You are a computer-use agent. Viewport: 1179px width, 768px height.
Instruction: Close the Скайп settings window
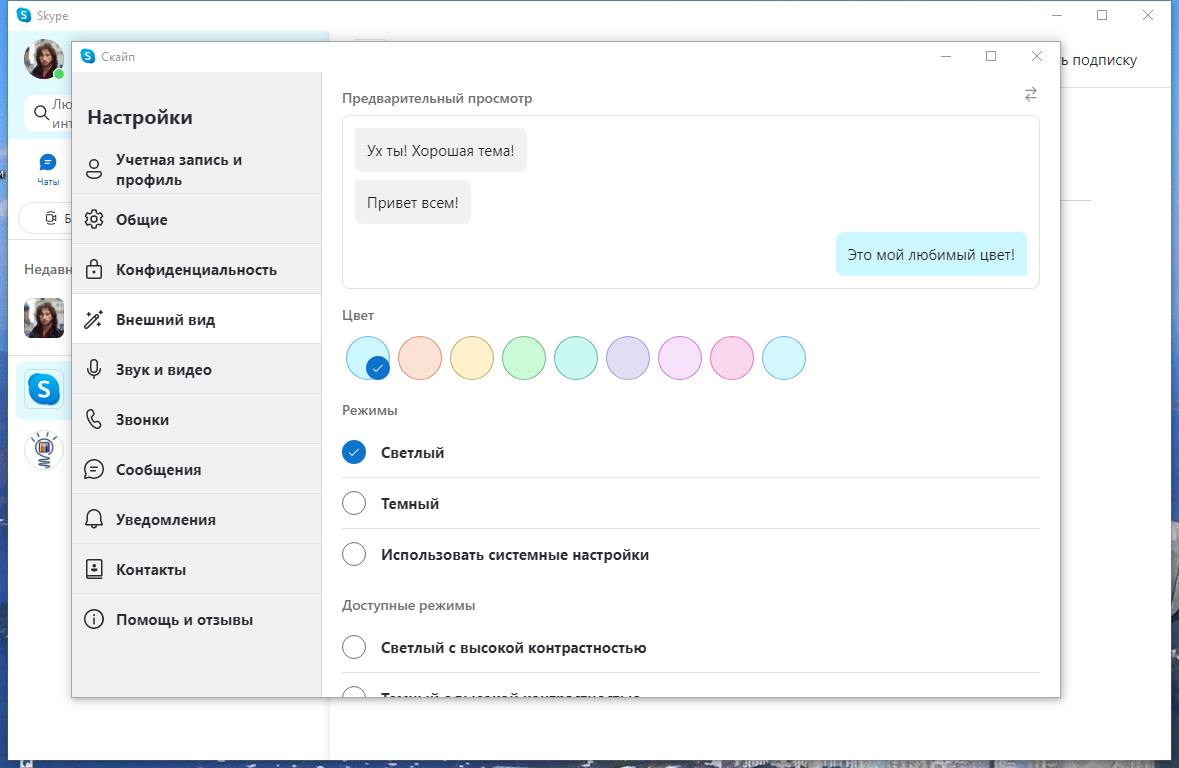click(1037, 56)
